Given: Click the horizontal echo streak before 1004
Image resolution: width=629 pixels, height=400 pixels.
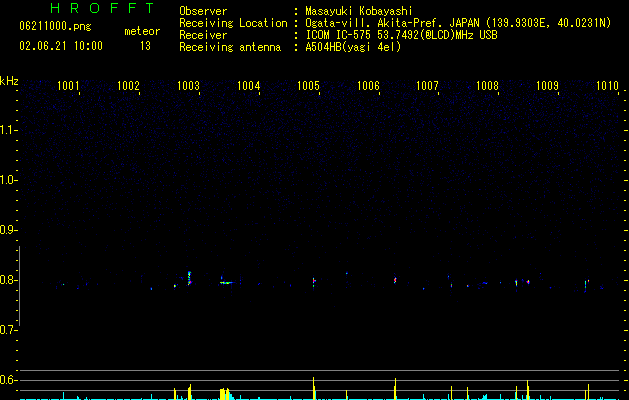Looking at the screenshot, I should [x=226, y=283].
